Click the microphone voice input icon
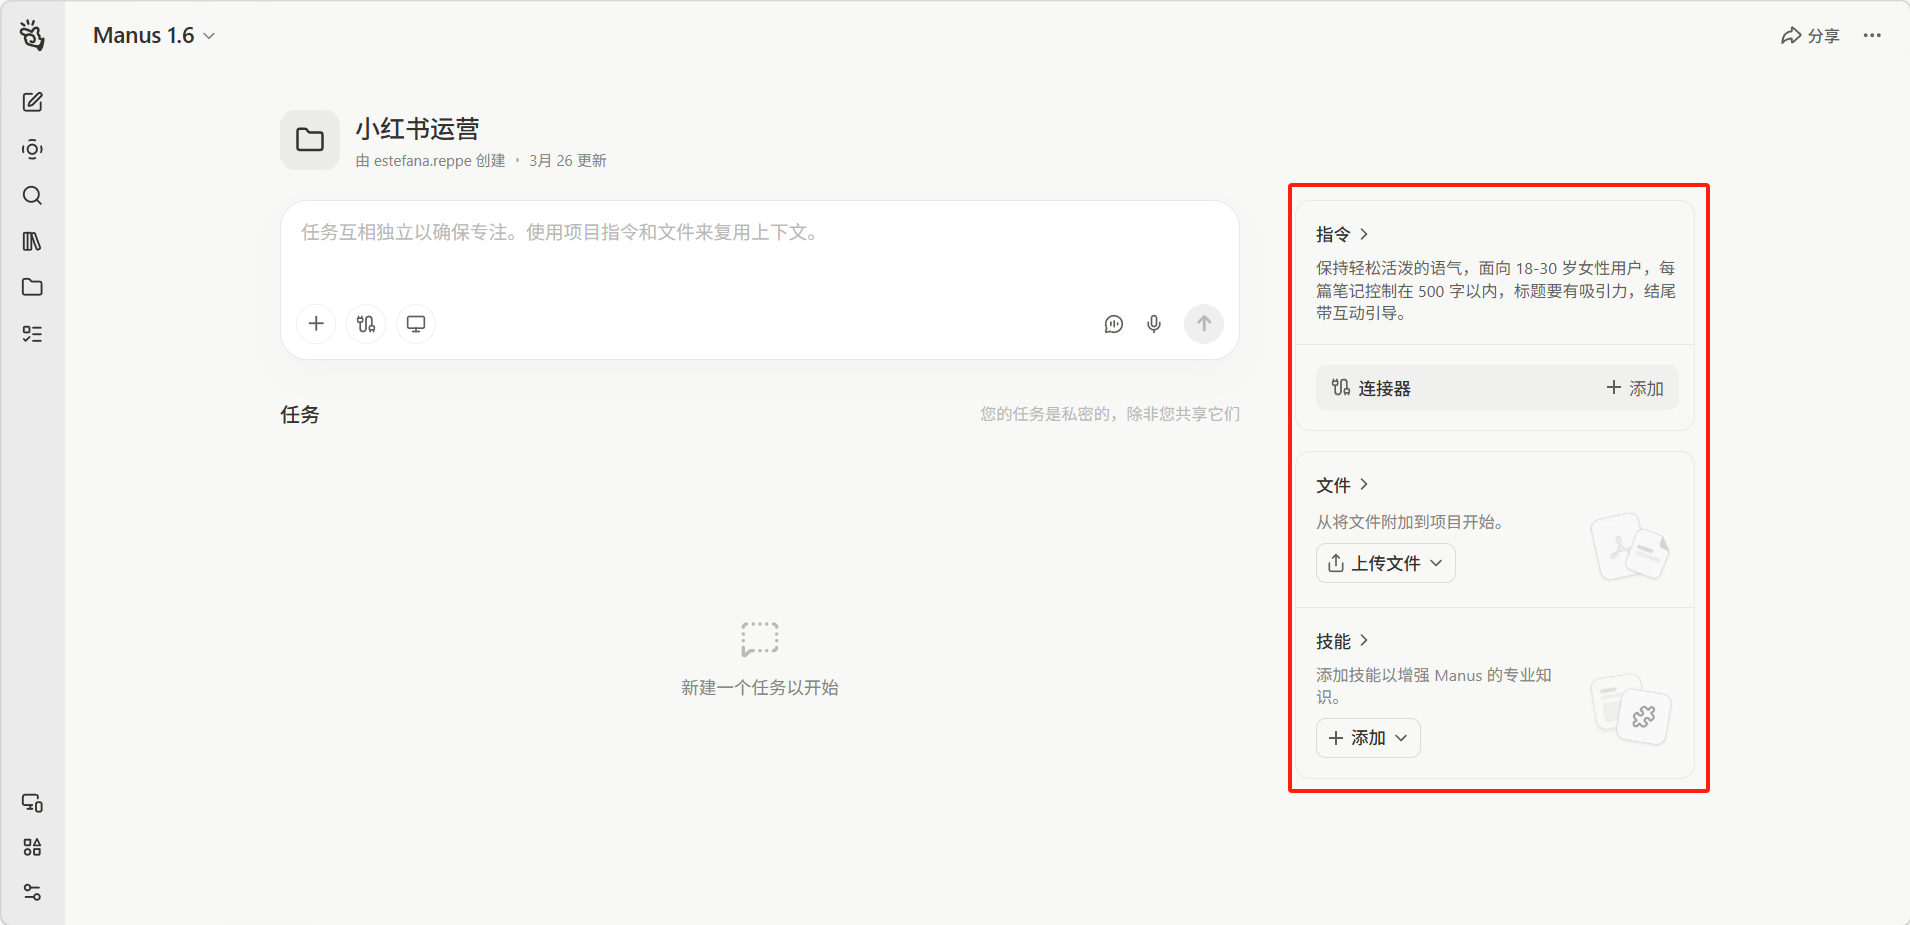 (1154, 324)
